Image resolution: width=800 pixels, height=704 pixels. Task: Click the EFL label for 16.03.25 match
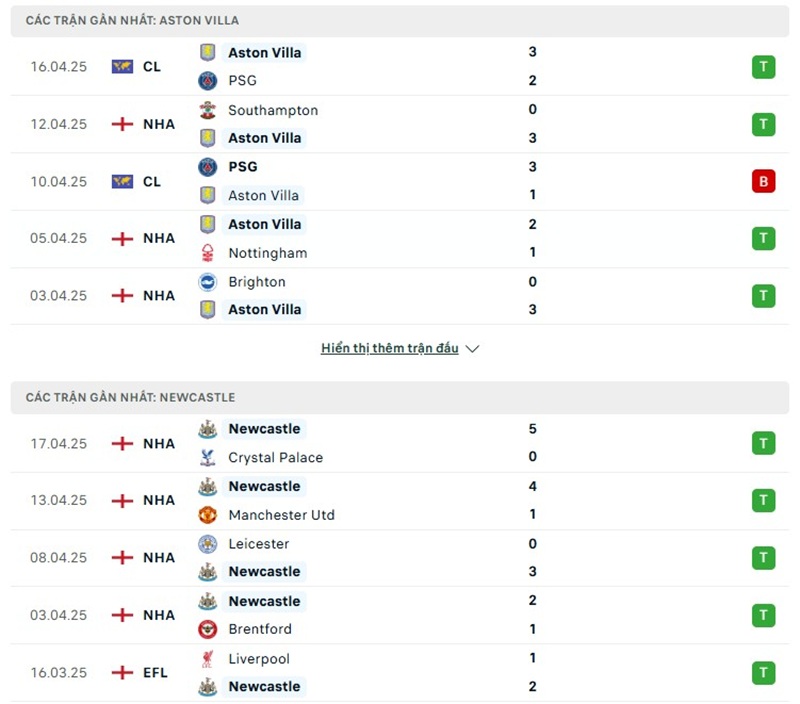(x=155, y=673)
